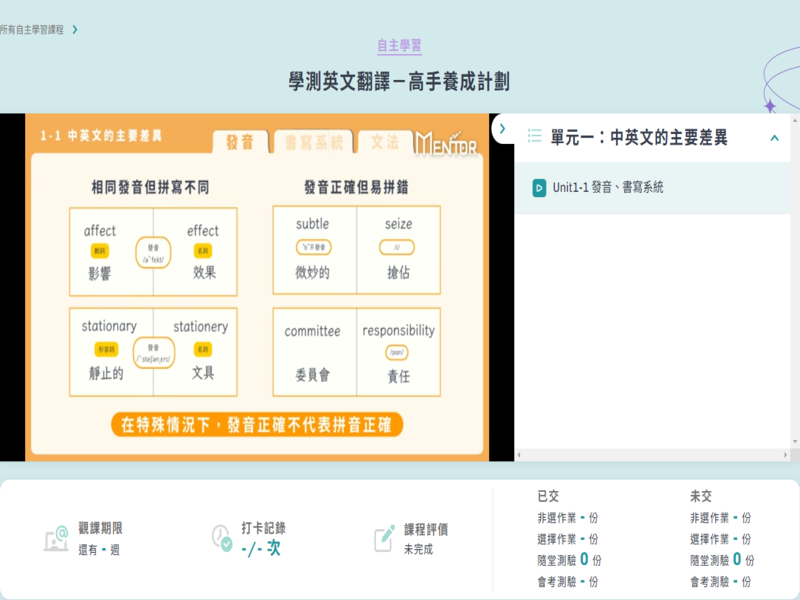Hide the unit list side panel
Viewport: 800px width, 600px height.
coord(502,129)
